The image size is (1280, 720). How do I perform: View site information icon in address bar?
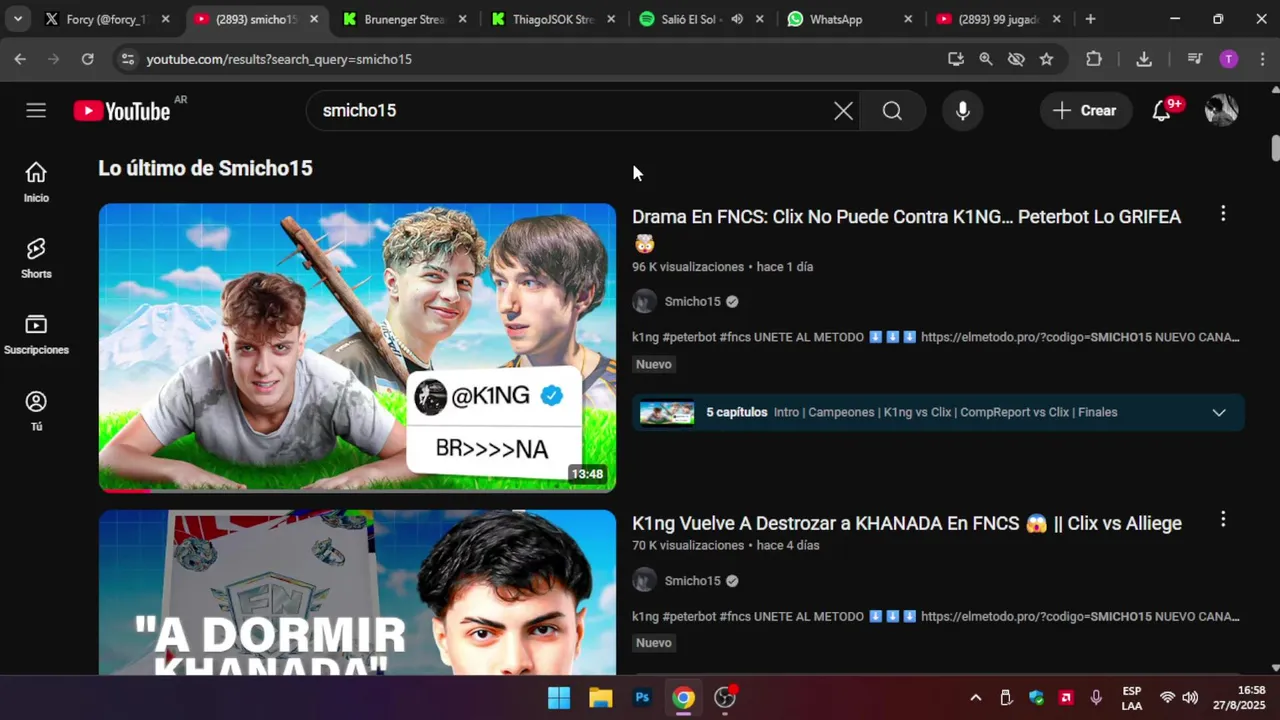pos(127,59)
